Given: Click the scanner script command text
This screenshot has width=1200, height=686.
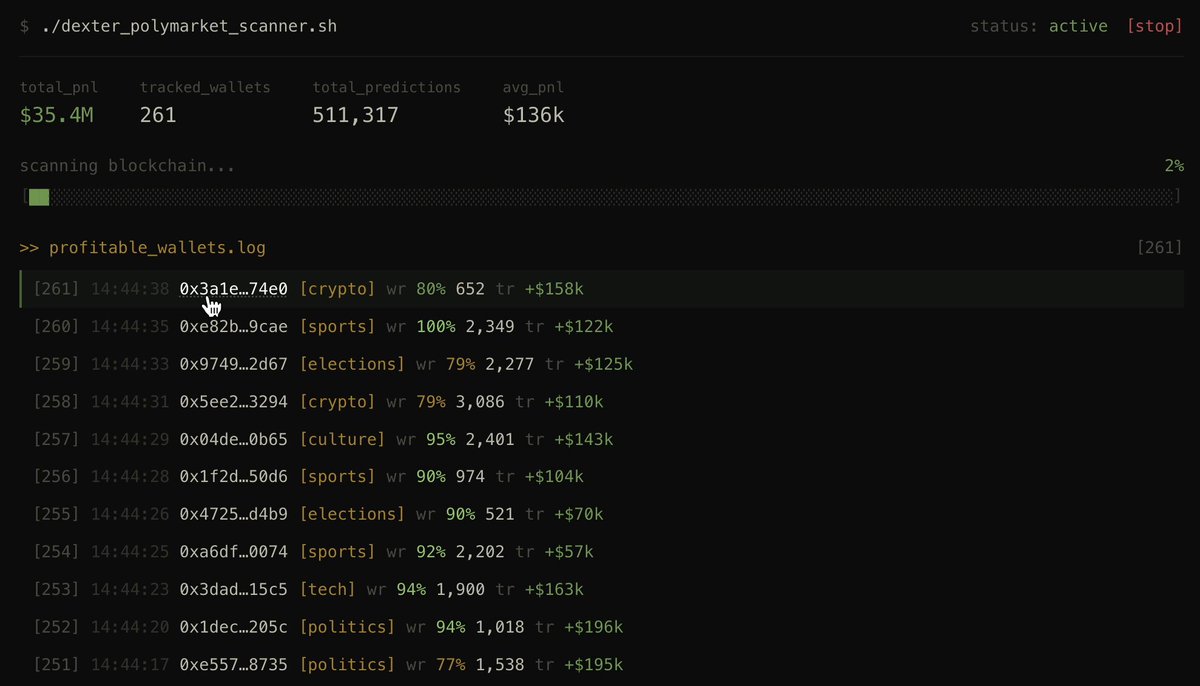Looking at the screenshot, I should 189,26.
